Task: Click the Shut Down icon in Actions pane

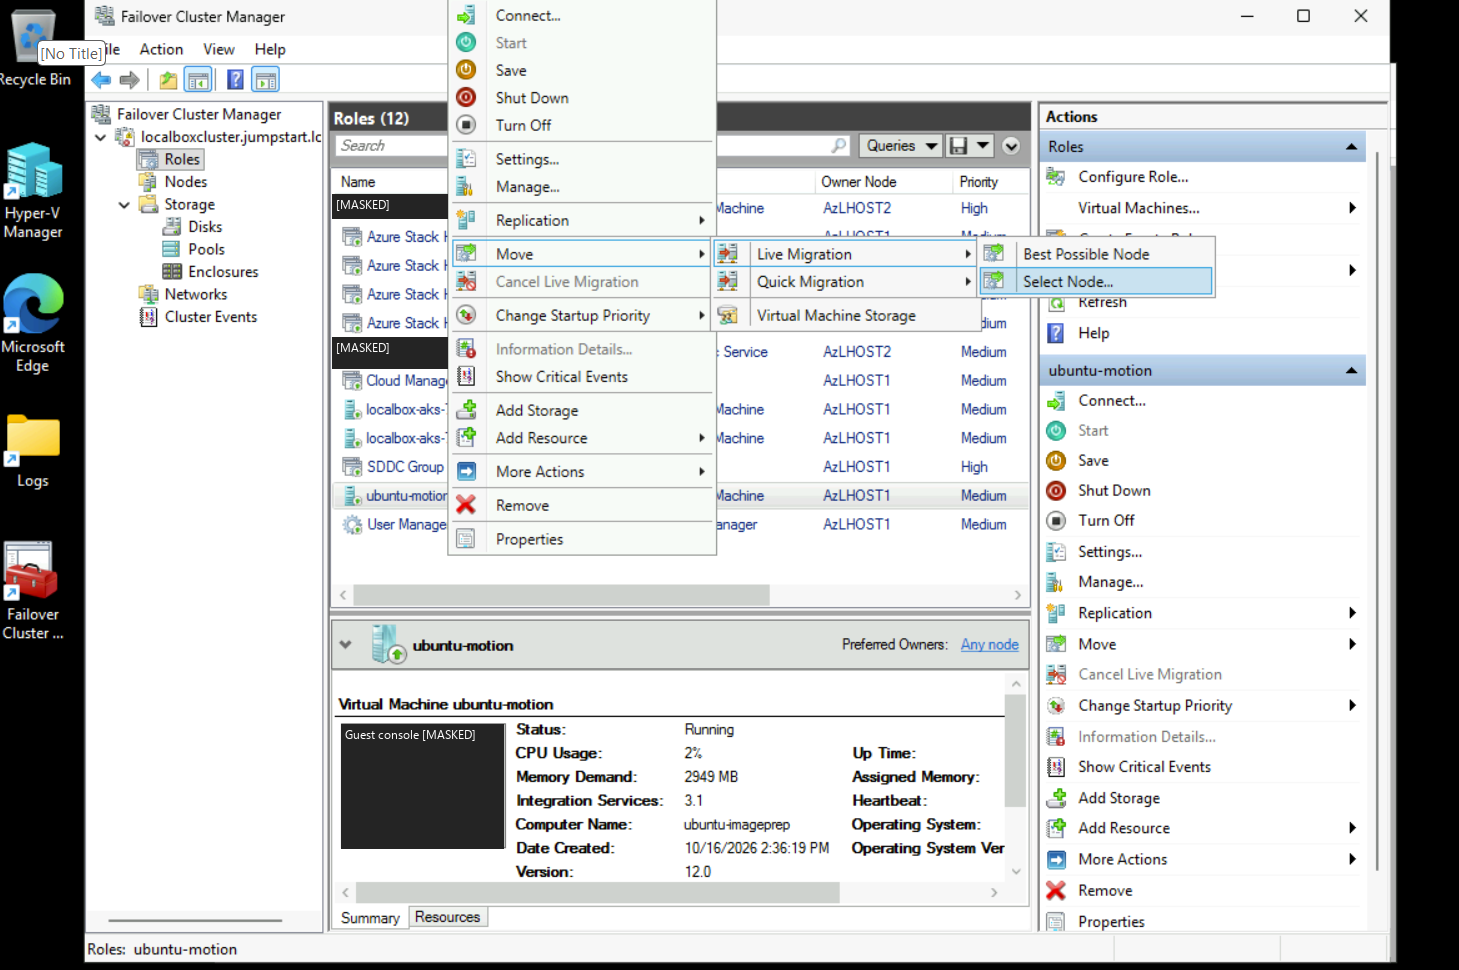Action: coord(1056,490)
